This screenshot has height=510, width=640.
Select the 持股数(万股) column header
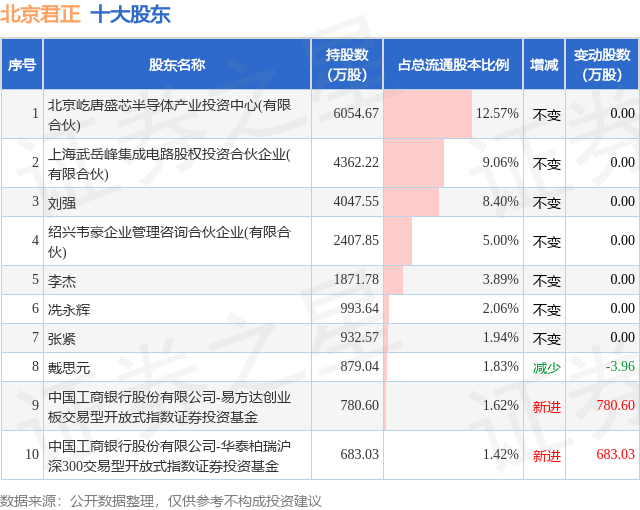[347, 64]
